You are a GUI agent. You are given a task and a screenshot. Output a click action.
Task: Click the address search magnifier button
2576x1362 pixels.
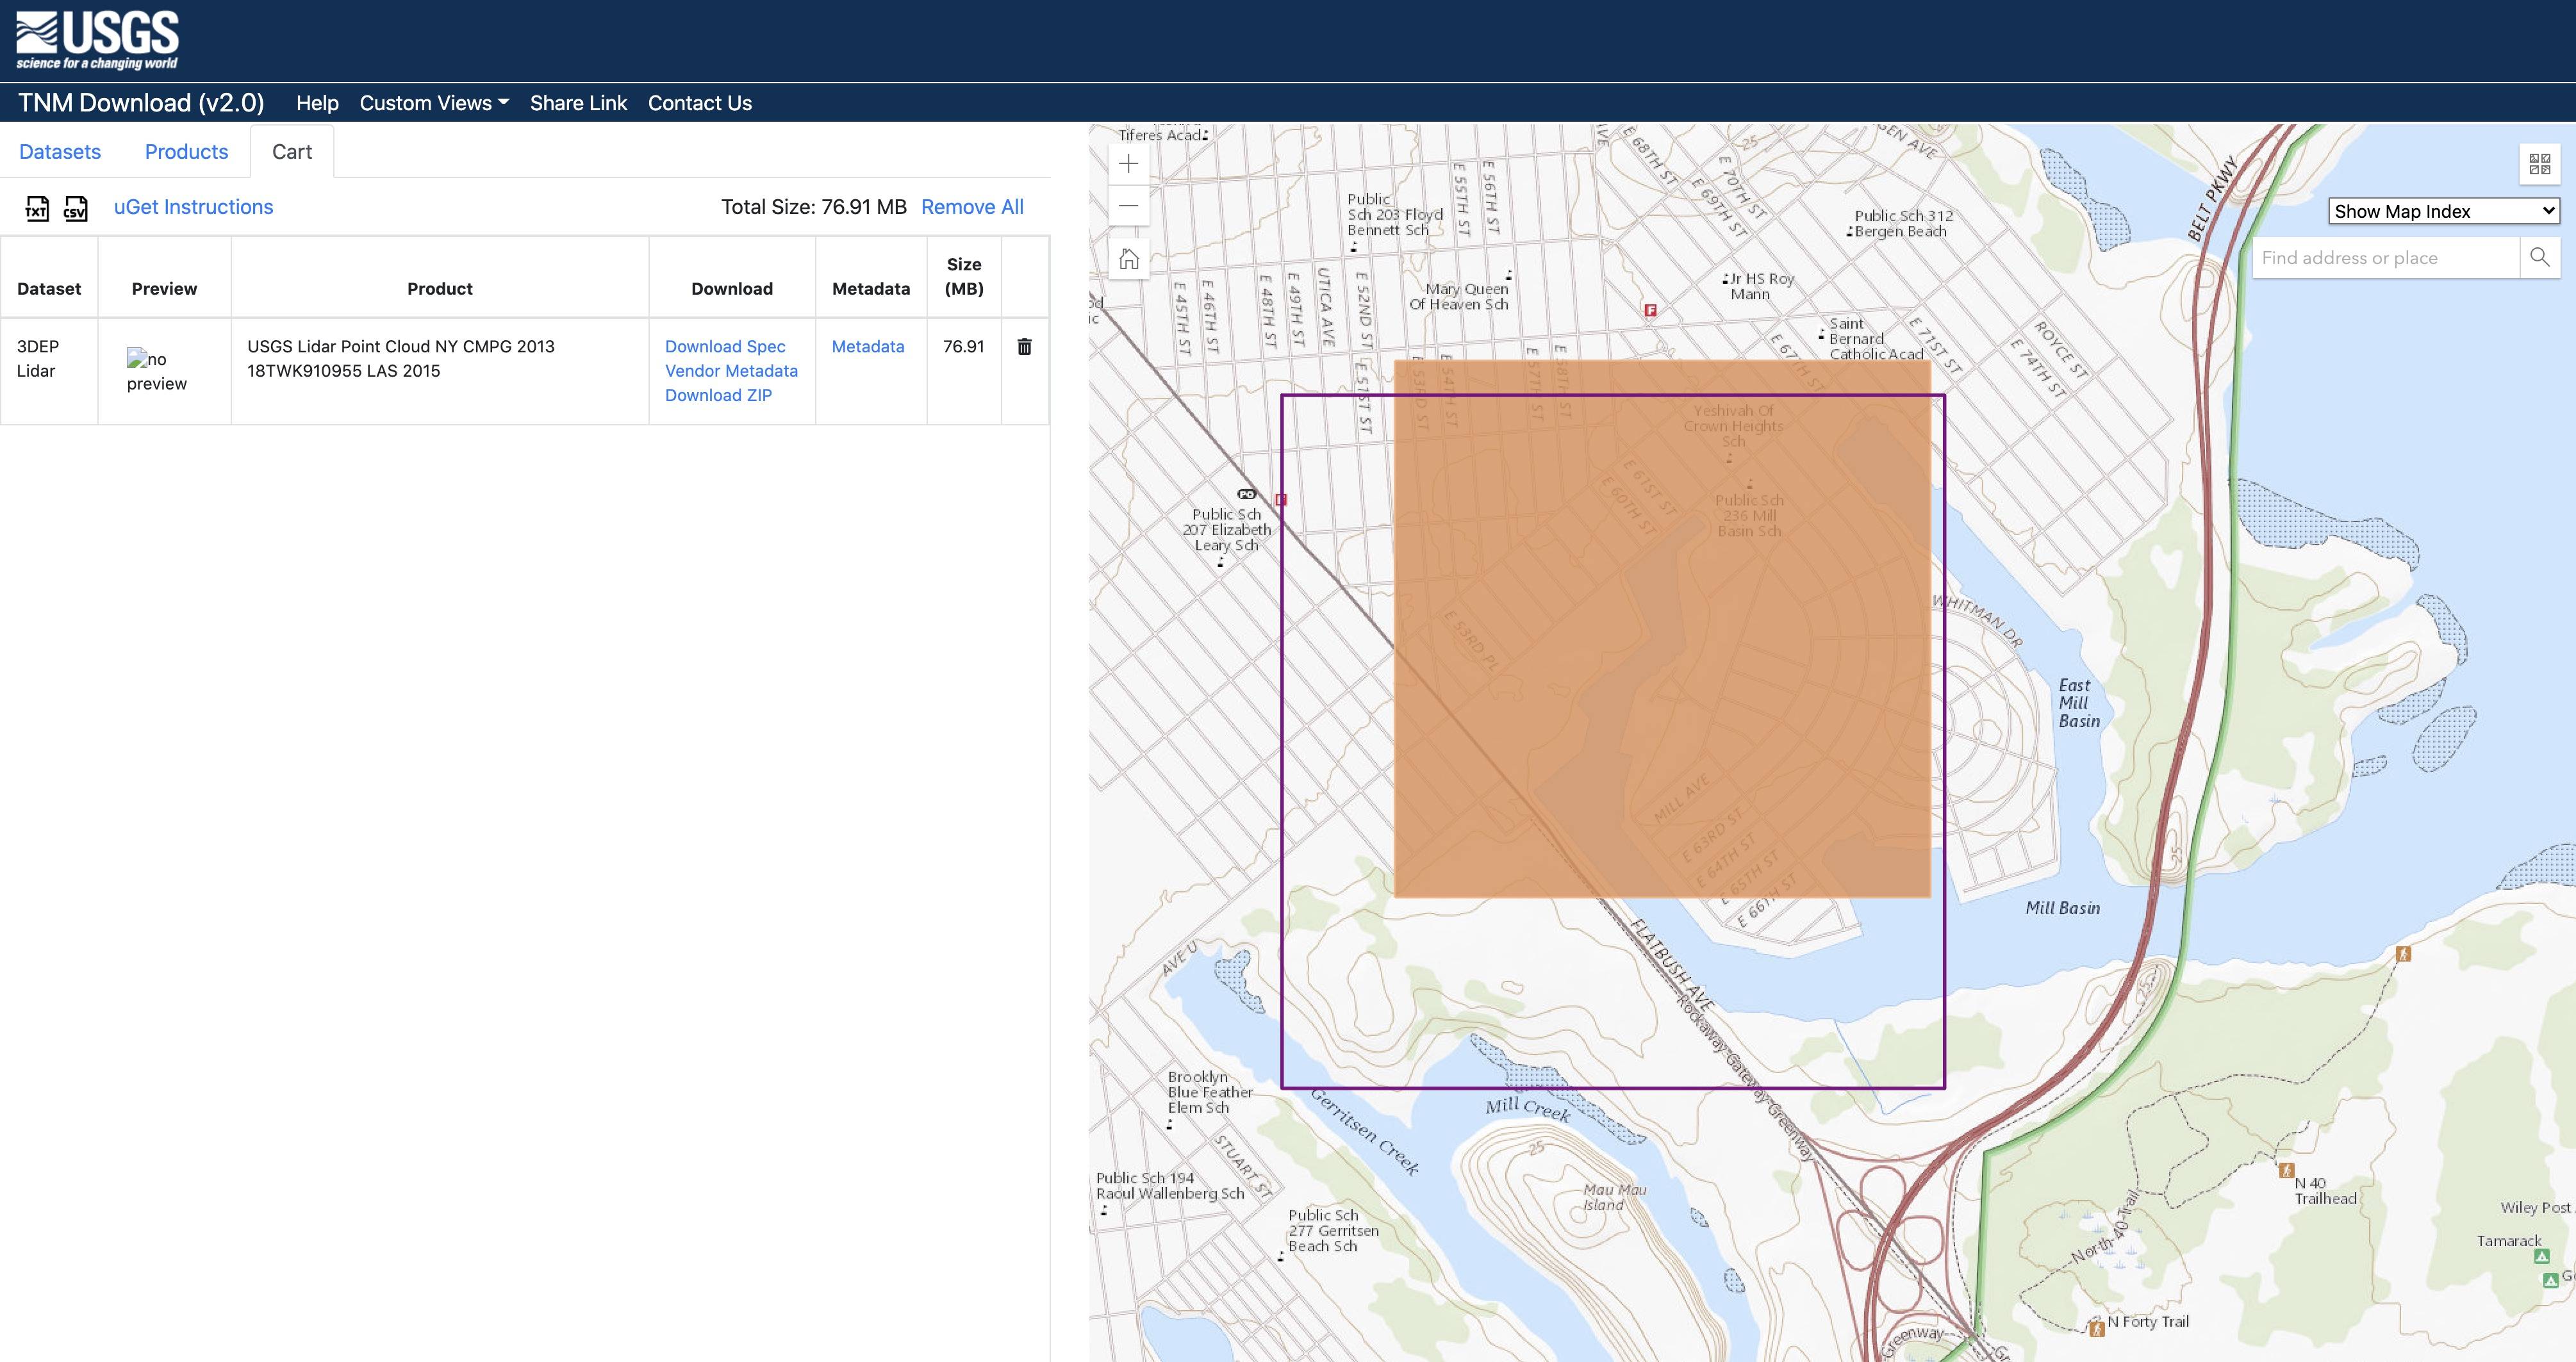[2539, 257]
